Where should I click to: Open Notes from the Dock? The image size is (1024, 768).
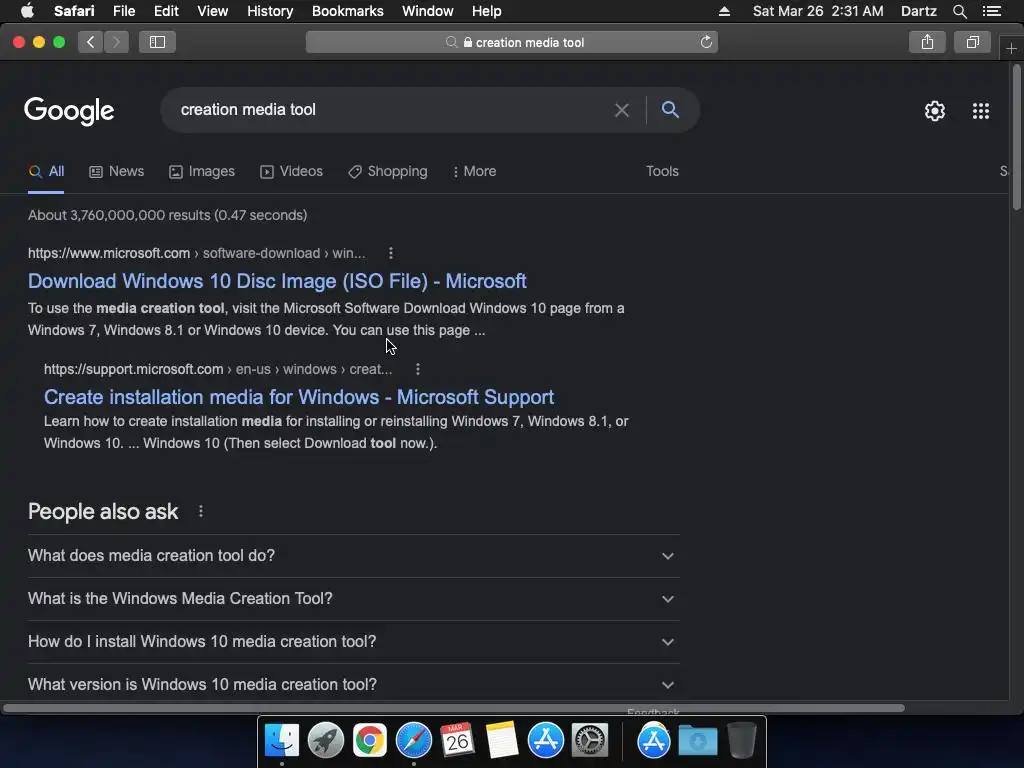pos(502,741)
